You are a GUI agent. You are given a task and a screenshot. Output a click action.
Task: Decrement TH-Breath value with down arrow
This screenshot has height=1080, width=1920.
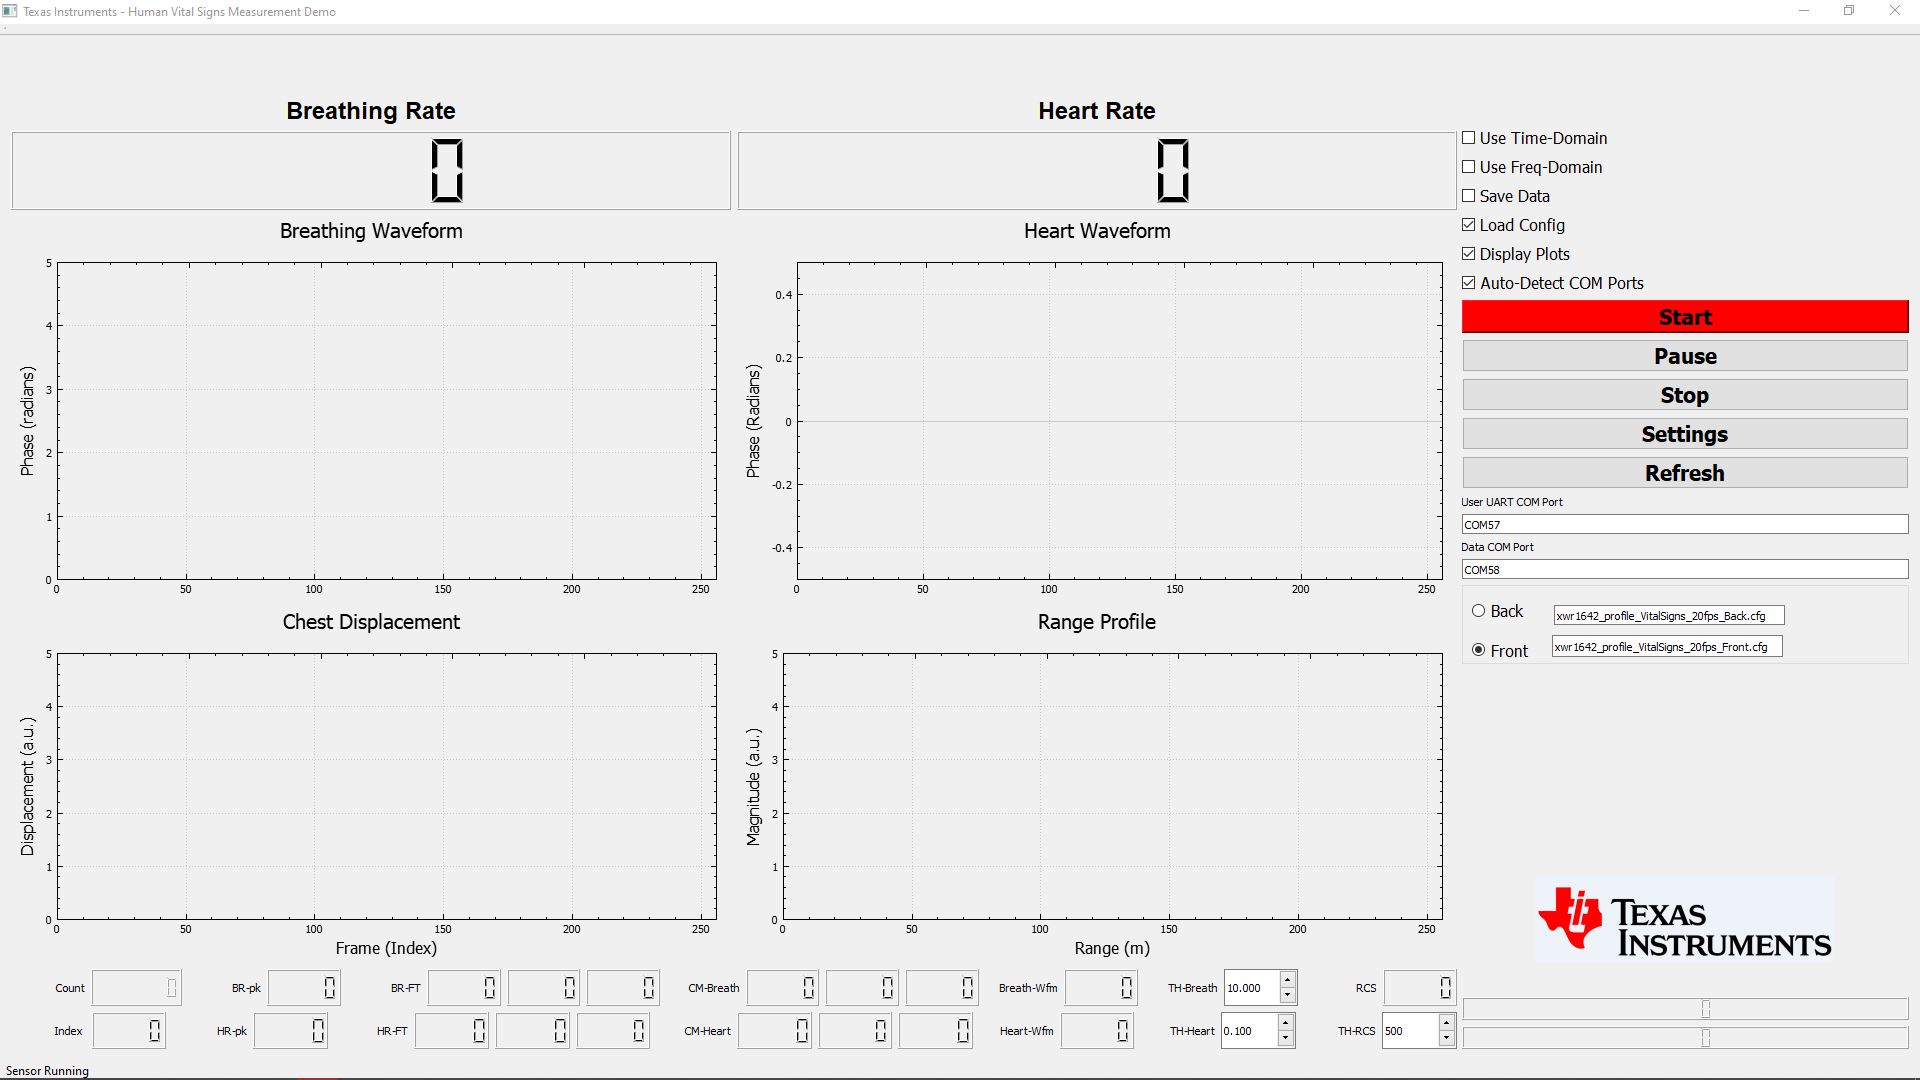tap(1287, 995)
